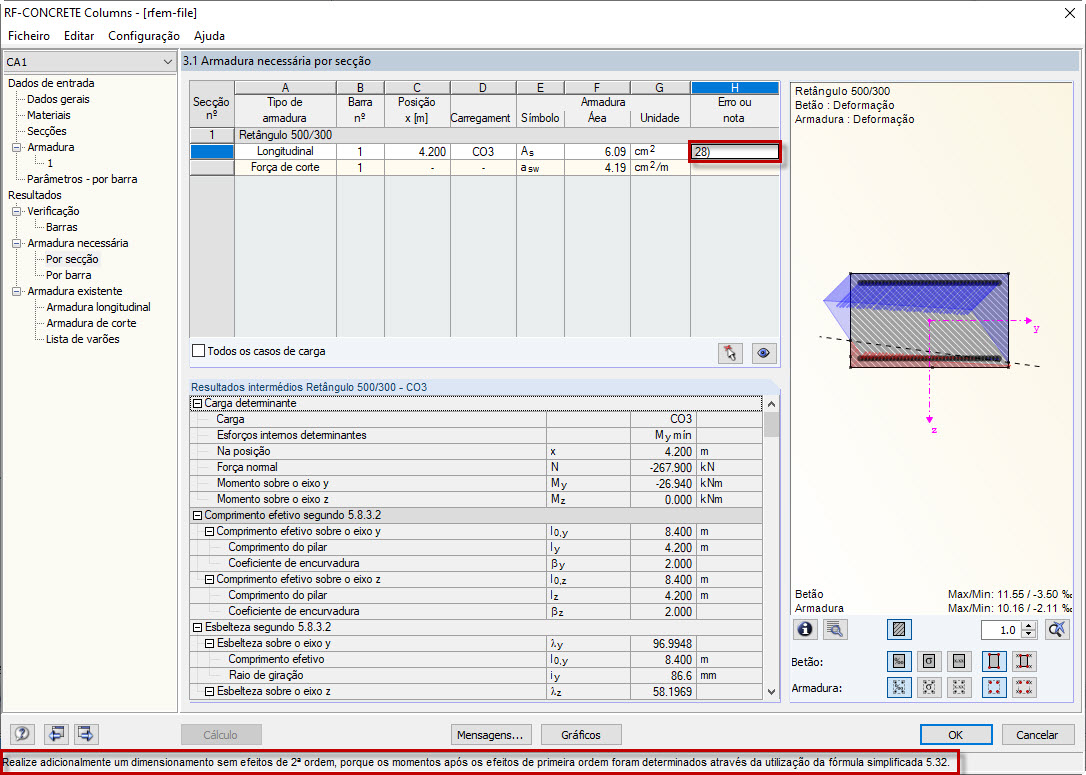Viewport: 1086px width, 775px height.
Task: Open the Configuração menu
Action: tap(143, 36)
